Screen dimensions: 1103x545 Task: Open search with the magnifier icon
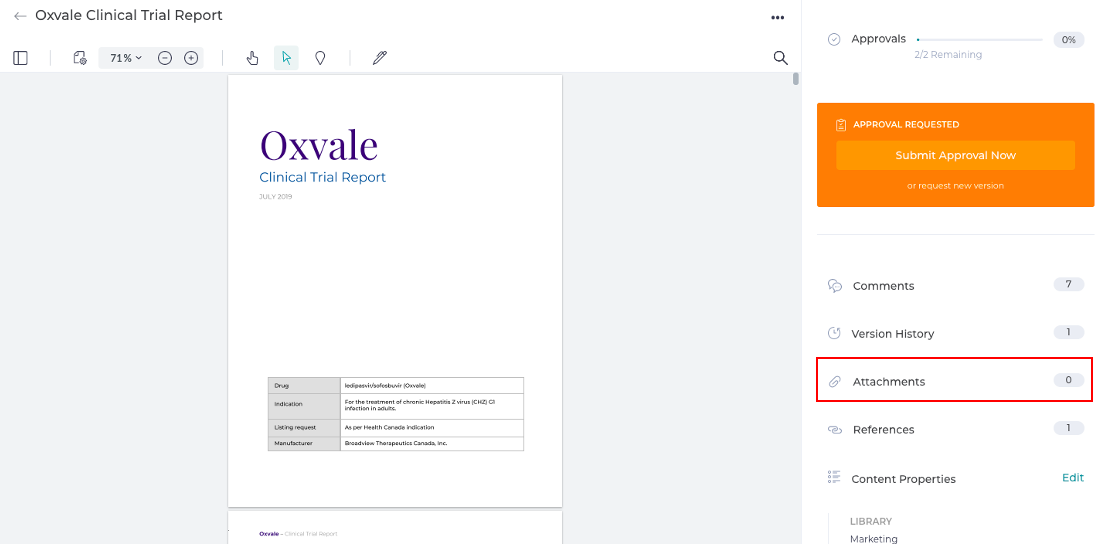pyautogui.click(x=780, y=58)
